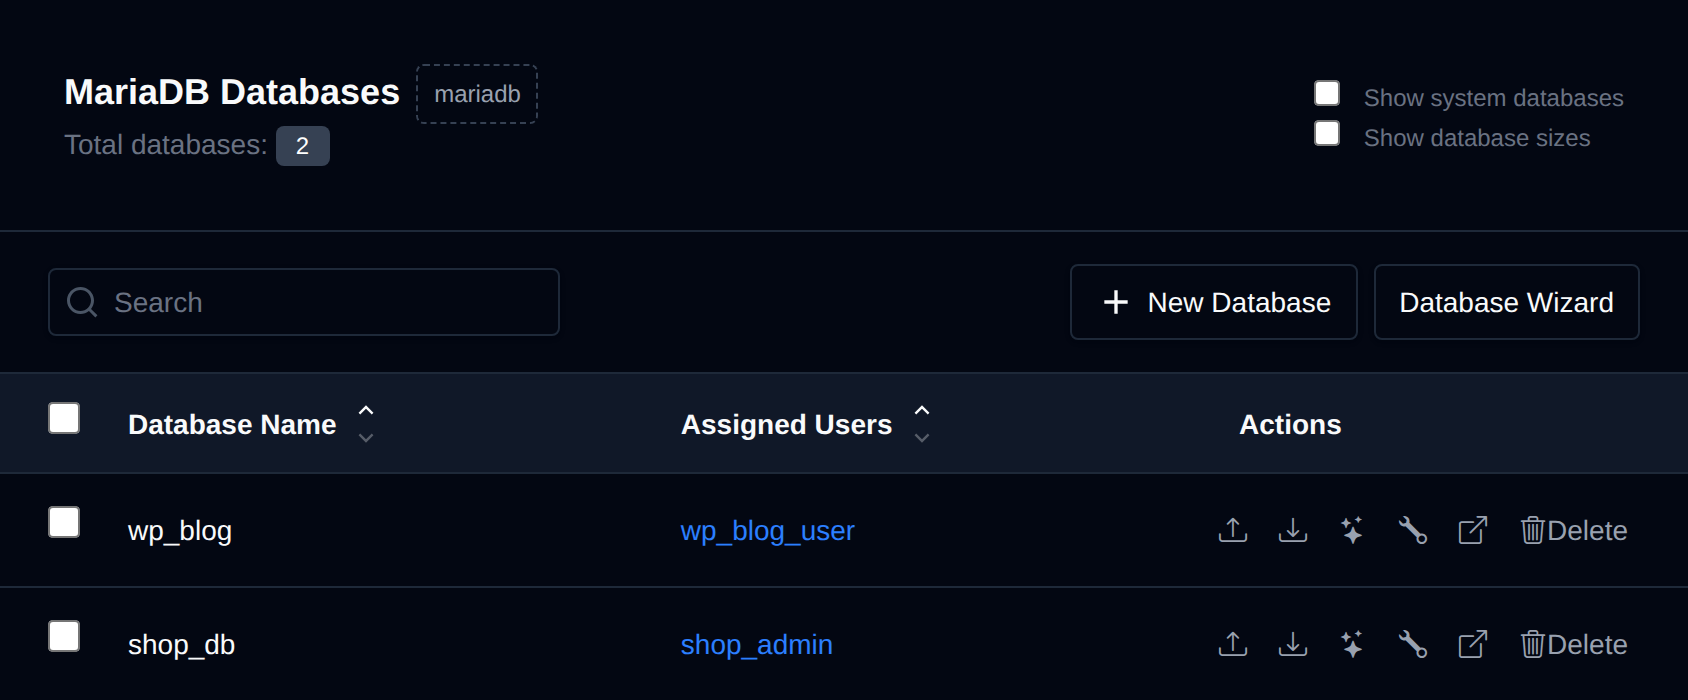
Task: Click external link icon in shop_db row
Action: [x=1473, y=644]
